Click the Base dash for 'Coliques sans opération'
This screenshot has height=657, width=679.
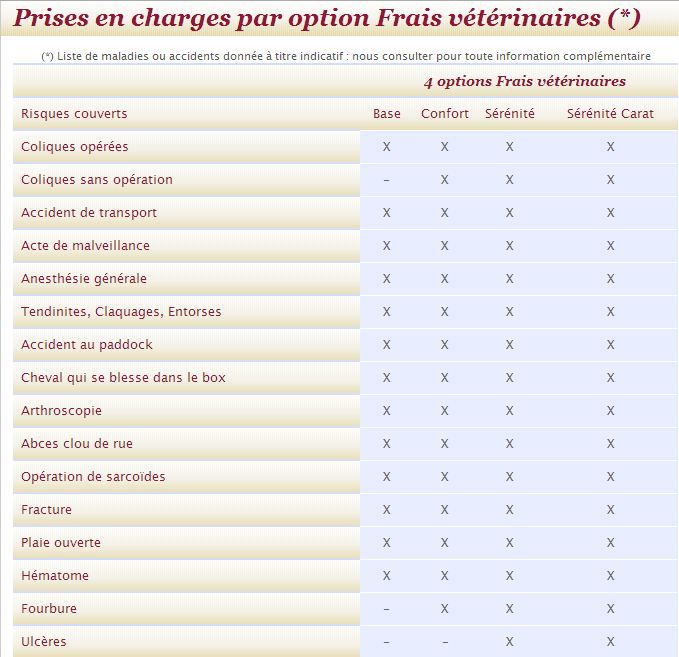[387, 180]
